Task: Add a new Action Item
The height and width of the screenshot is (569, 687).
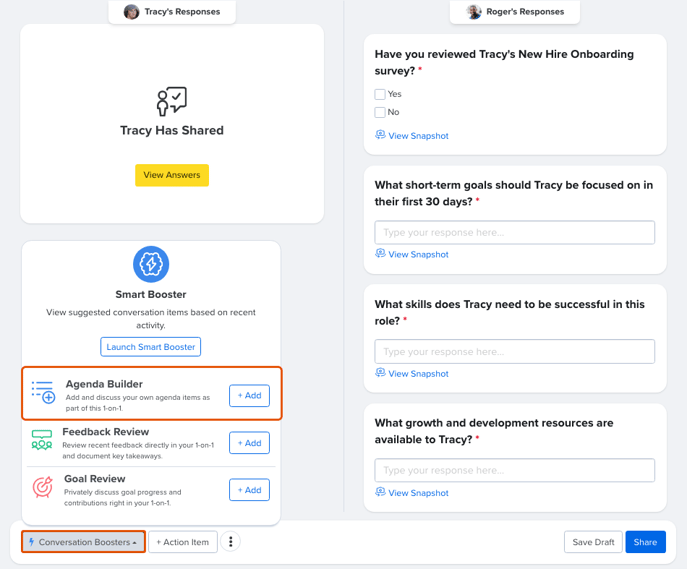Action: click(183, 542)
